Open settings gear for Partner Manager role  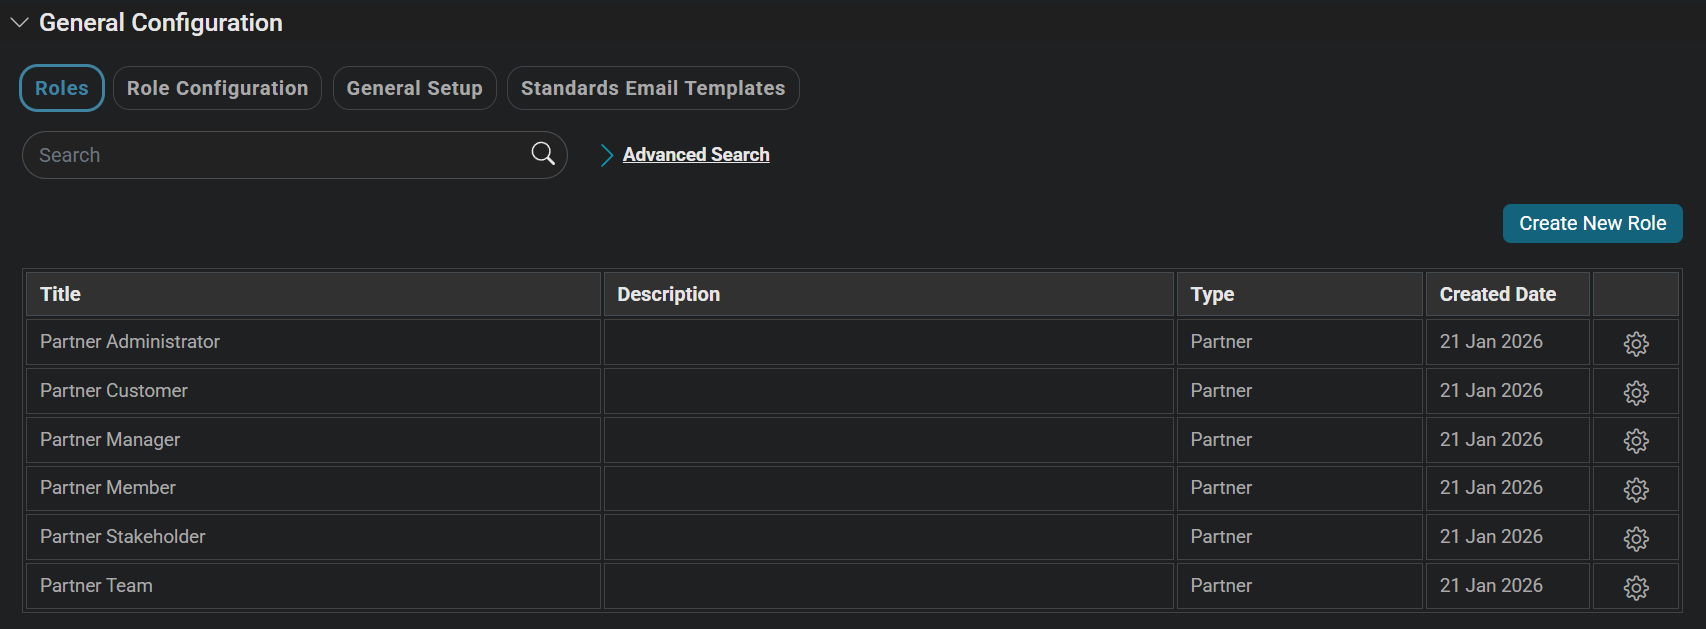click(x=1635, y=440)
